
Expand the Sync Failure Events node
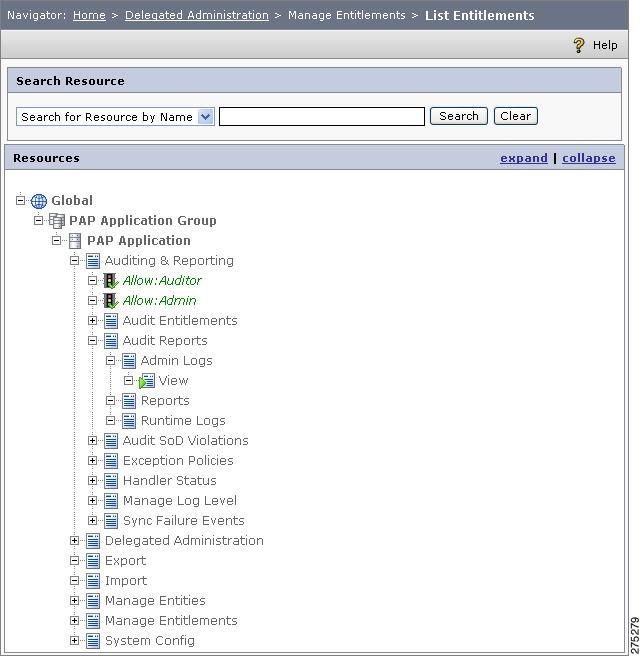pos(92,520)
